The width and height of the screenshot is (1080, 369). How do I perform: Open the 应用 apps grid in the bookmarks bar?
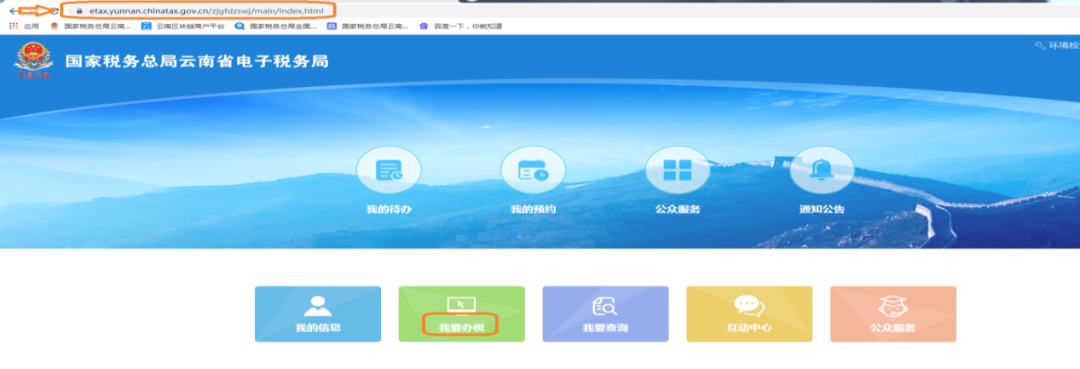(24, 26)
